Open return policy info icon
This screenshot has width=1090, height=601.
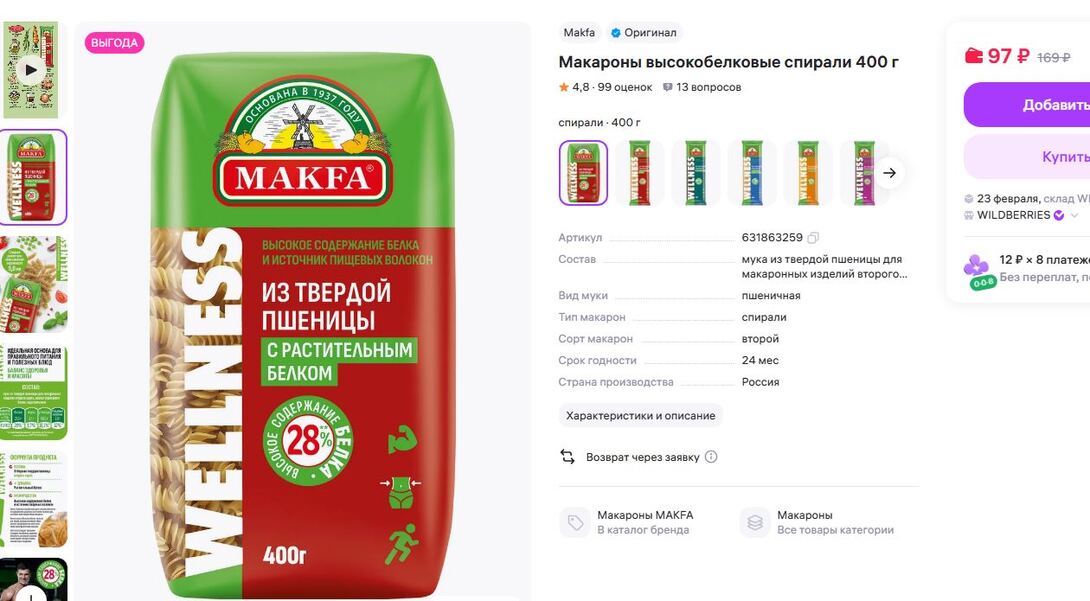710,456
